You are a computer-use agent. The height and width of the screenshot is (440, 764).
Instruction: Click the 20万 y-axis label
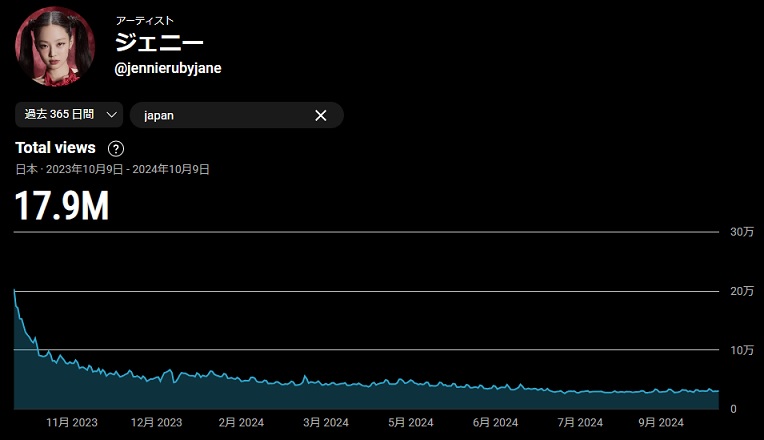(x=741, y=291)
